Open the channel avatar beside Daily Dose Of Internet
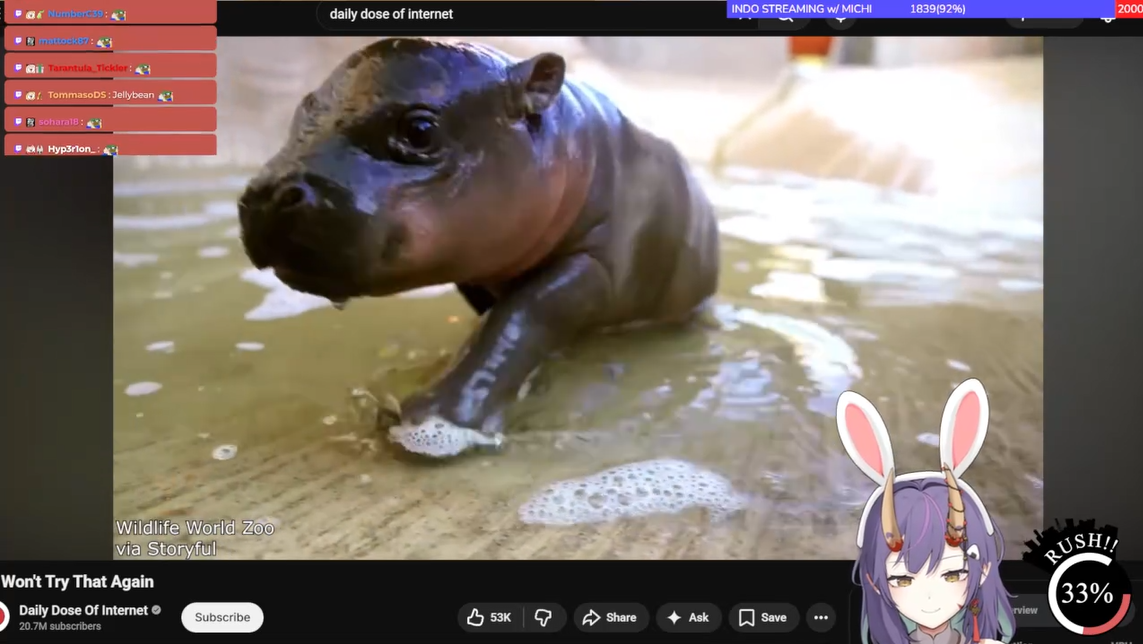Screen dimensions: 1143x644 [x=4, y=617]
